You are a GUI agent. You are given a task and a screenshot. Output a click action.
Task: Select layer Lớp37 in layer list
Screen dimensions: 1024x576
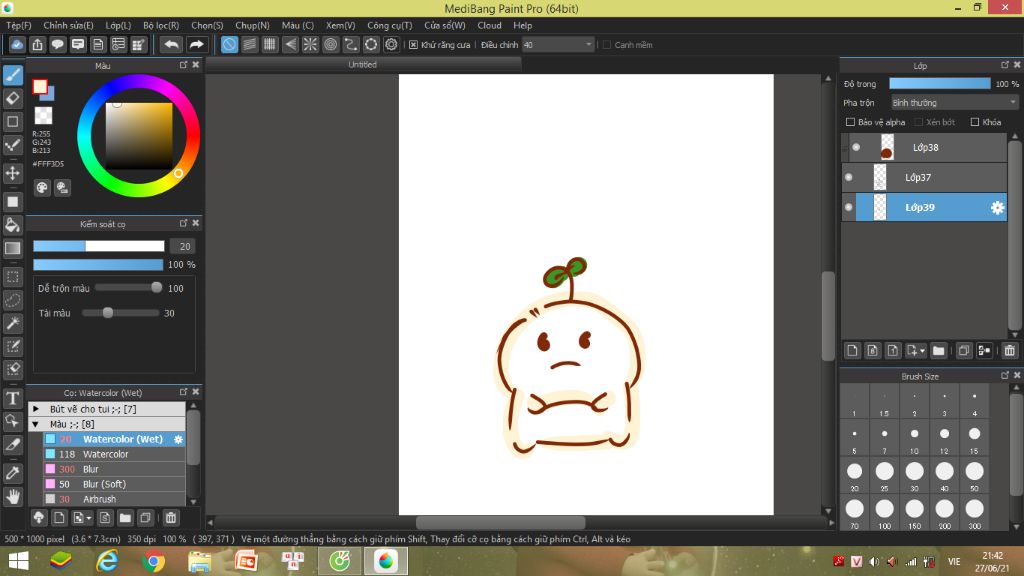[924, 178]
